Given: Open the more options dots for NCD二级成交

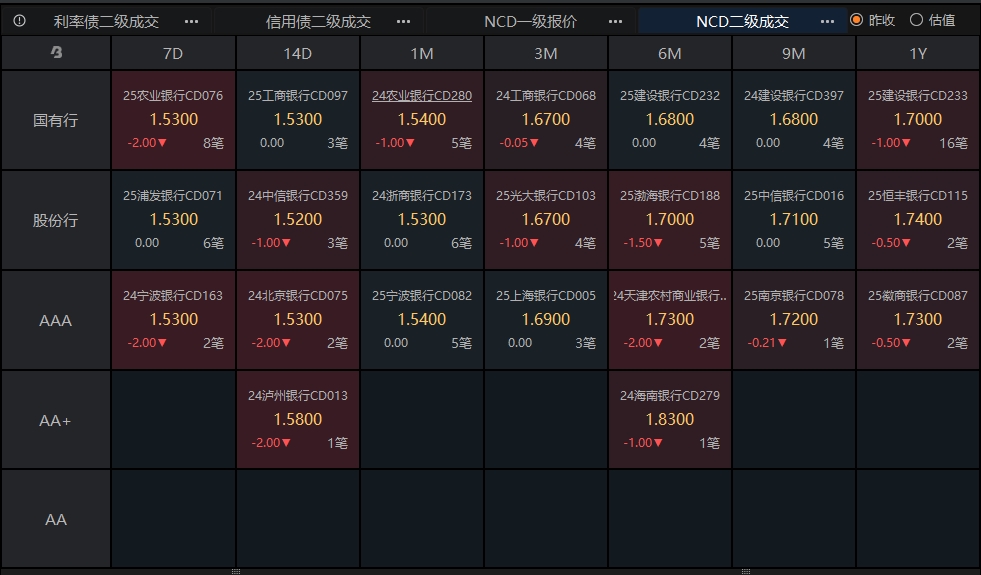Looking at the screenshot, I should (x=827, y=21).
